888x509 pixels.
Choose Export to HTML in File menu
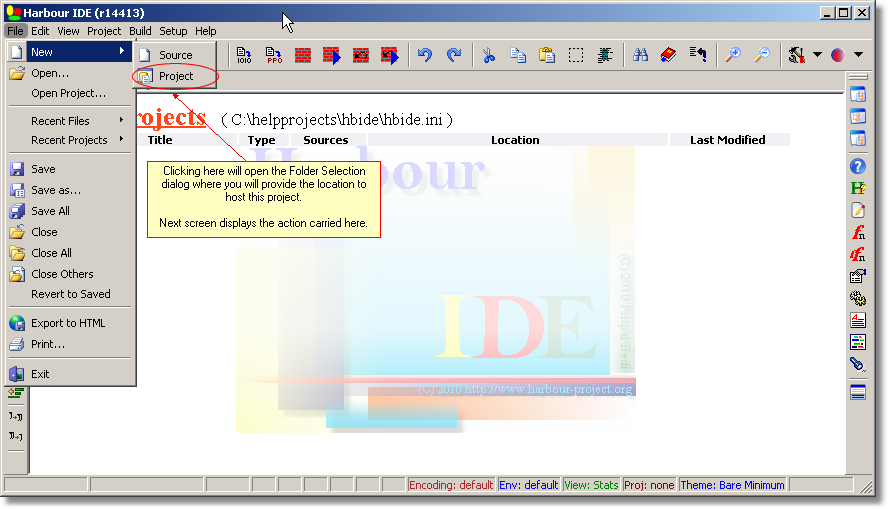coord(67,323)
